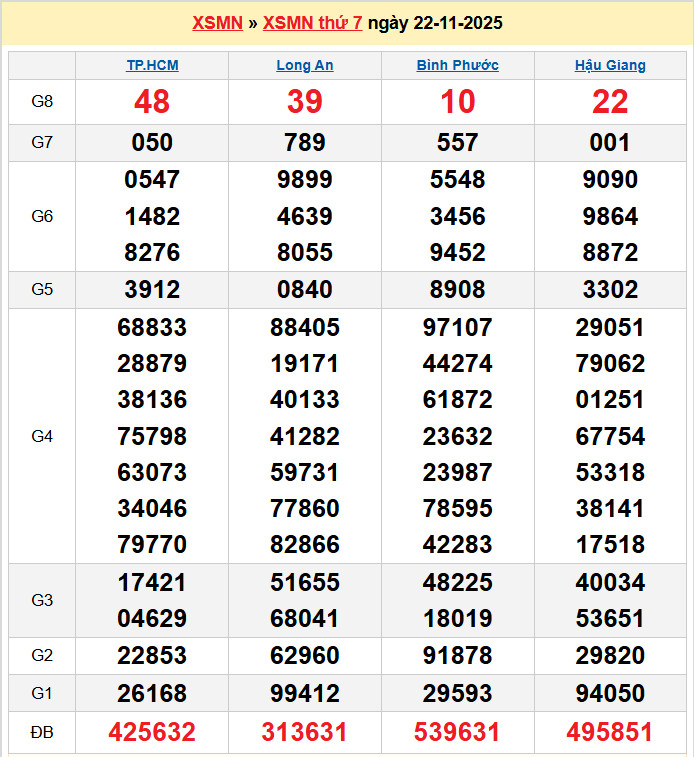Select the Bình Phước column header link
Screen dimensions: 694x757
[457, 65]
